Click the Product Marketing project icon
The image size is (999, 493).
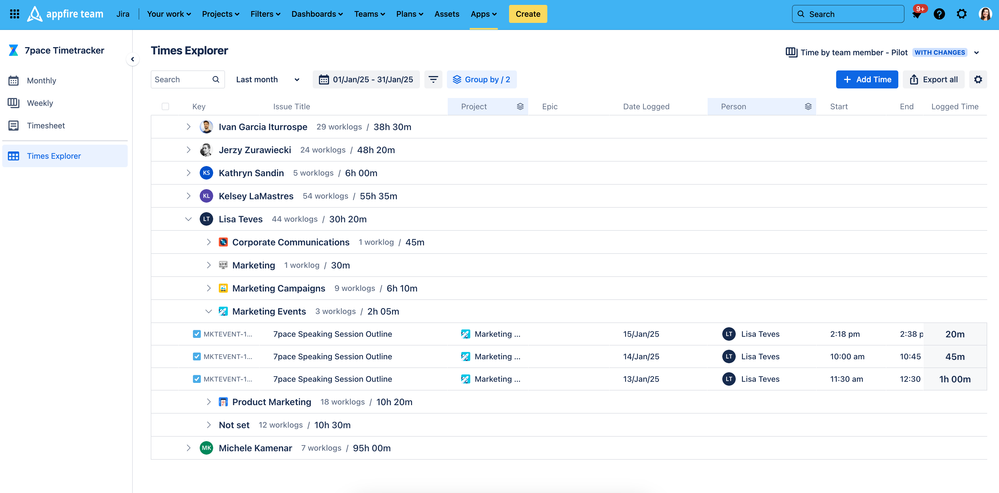click(223, 402)
